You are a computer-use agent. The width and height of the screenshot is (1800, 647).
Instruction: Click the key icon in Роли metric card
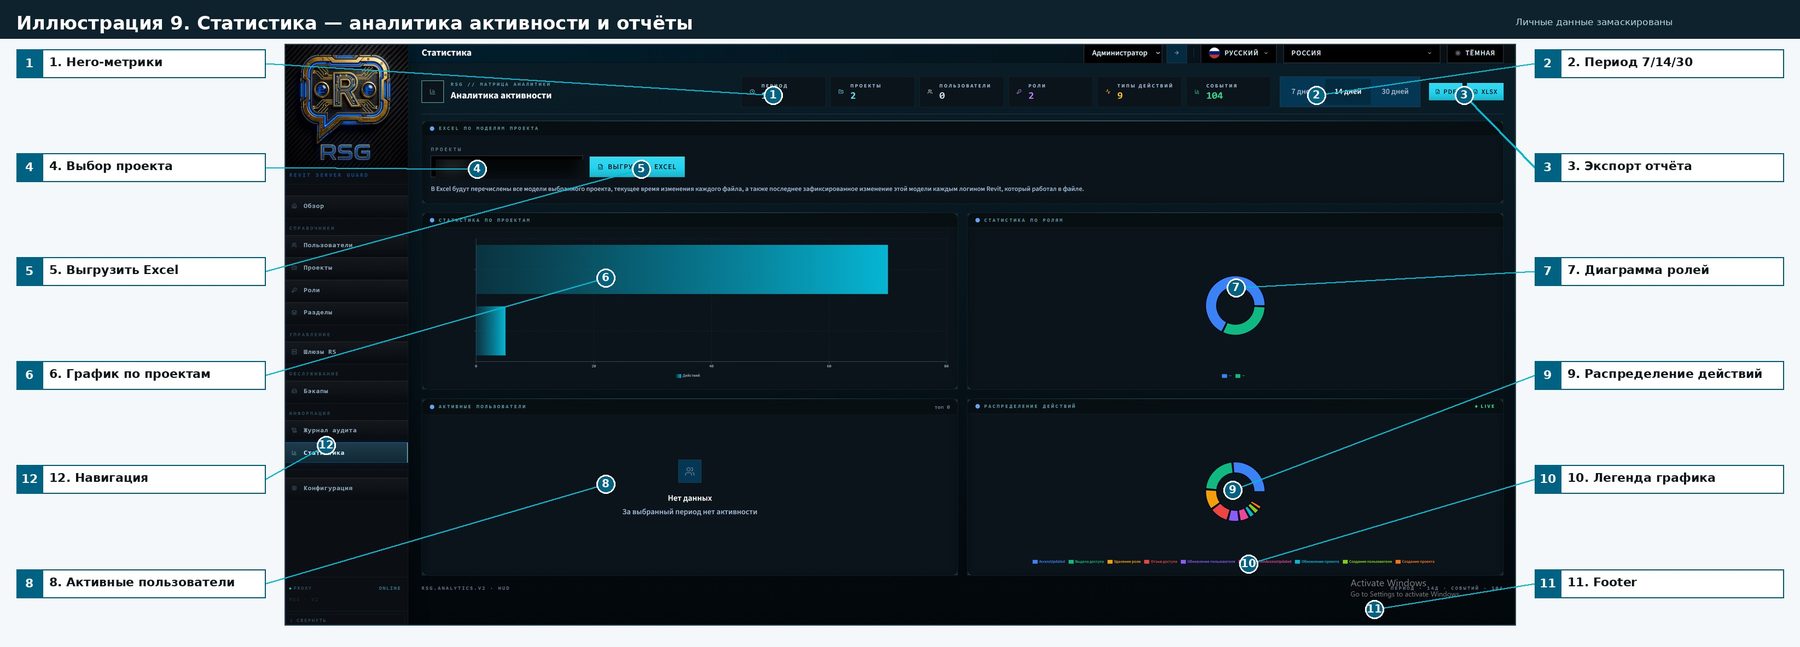1019,92
